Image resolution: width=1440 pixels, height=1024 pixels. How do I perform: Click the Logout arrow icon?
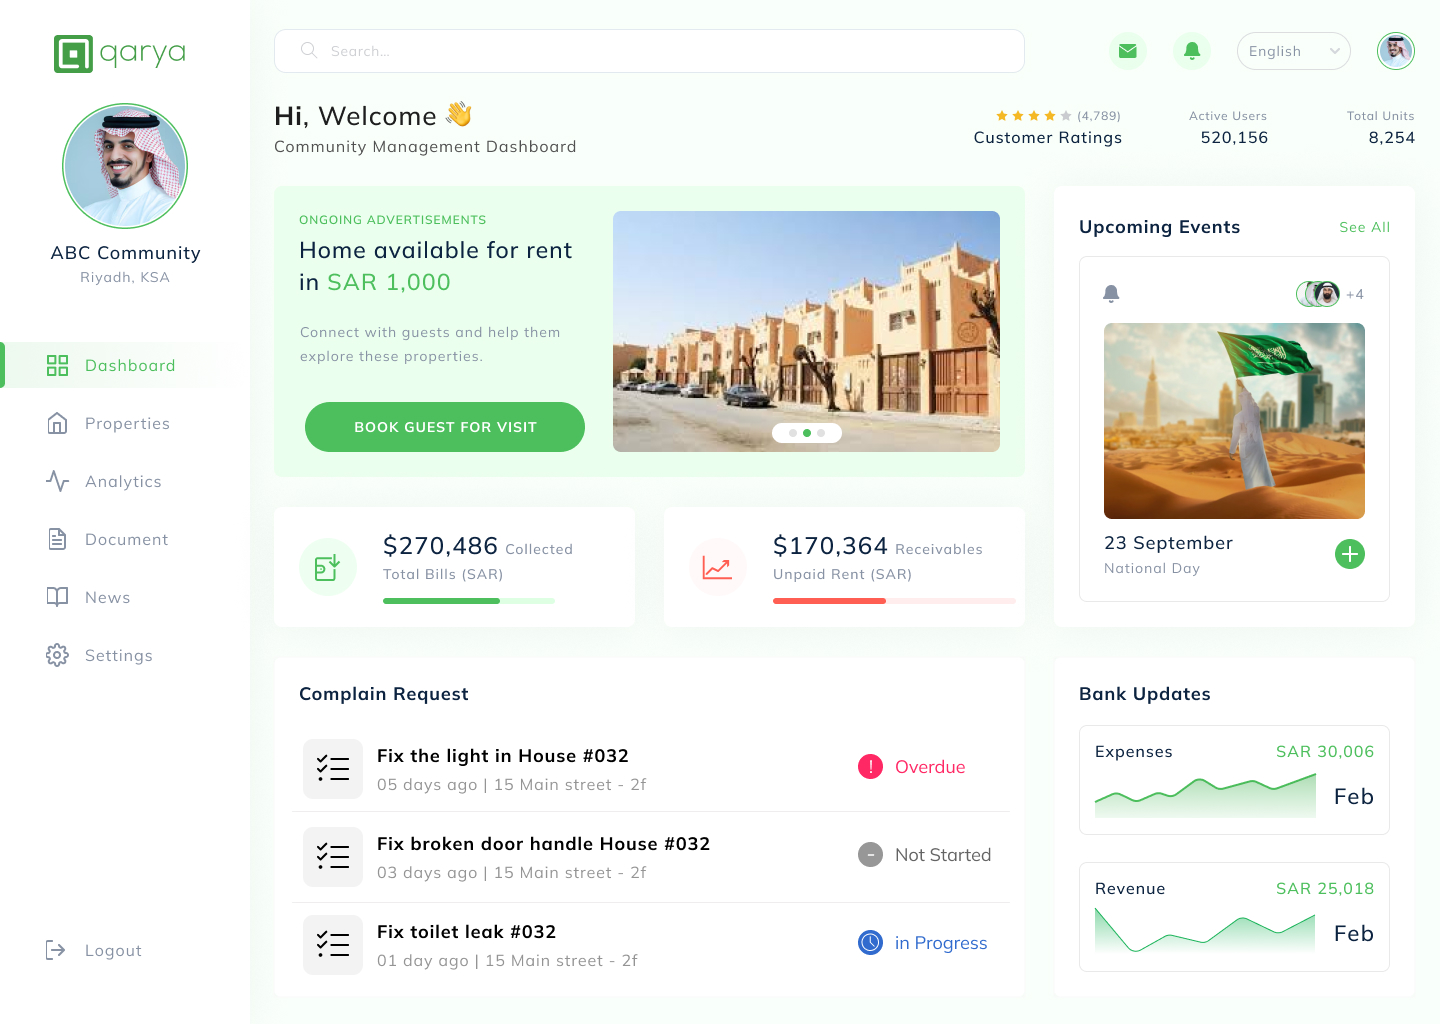(x=56, y=951)
